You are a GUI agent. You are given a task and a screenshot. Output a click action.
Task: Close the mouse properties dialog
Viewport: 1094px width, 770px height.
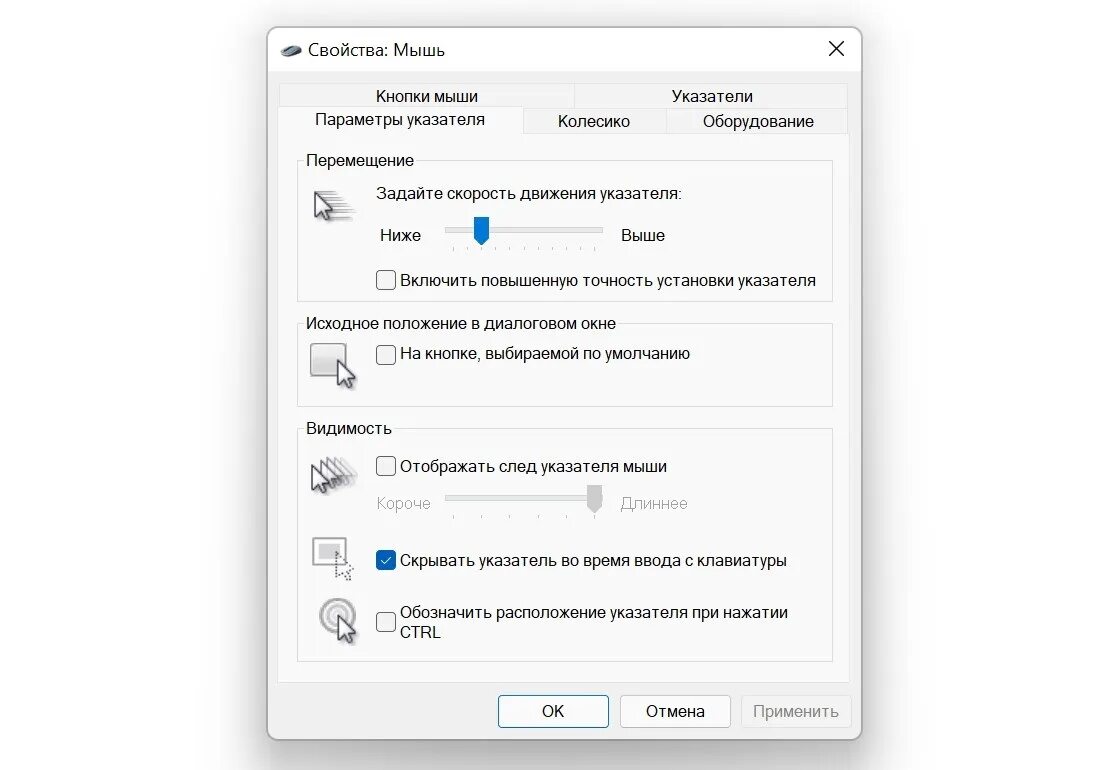coord(836,49)
